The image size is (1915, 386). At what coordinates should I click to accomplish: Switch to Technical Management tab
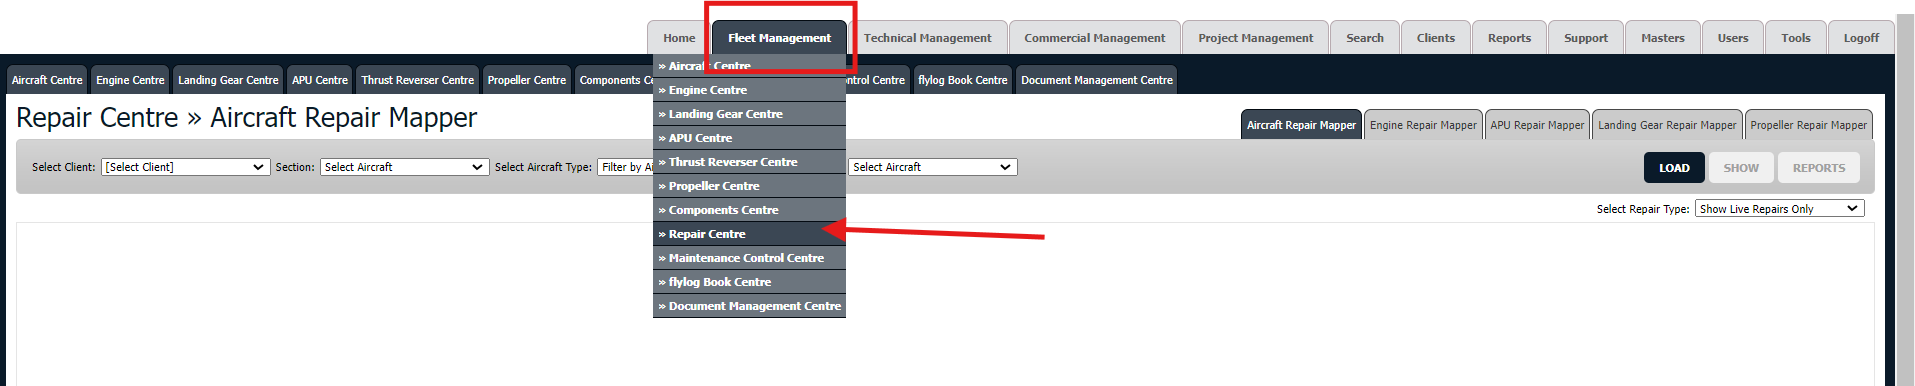click(927, 38)
